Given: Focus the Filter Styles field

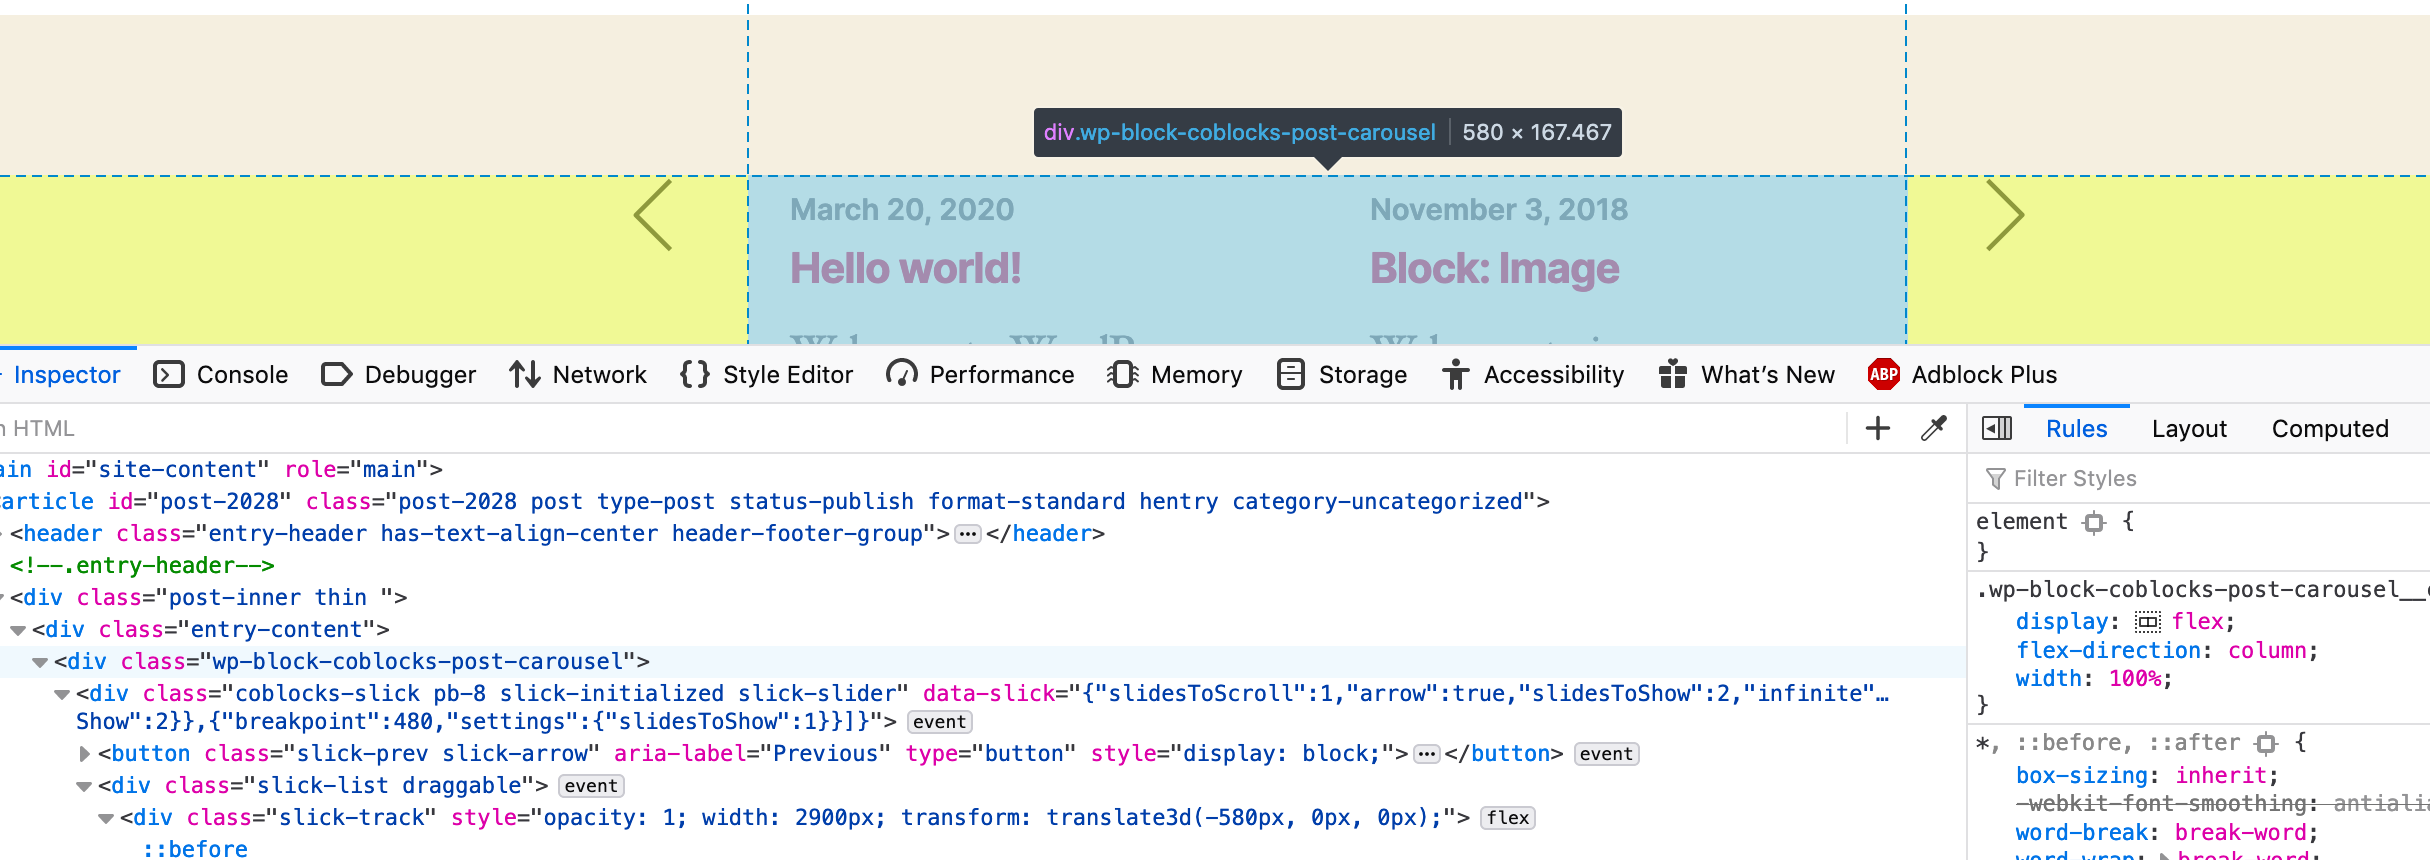Looking at the screenshot, I should (x=2198, y=479).
